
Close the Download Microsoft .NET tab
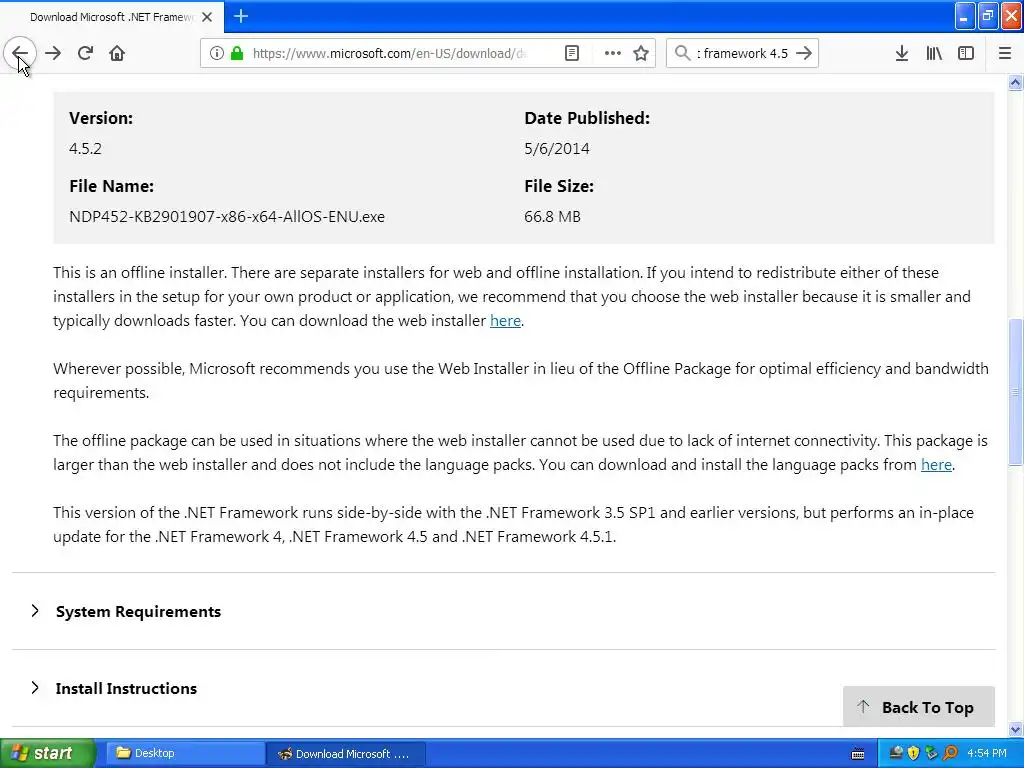207,17
